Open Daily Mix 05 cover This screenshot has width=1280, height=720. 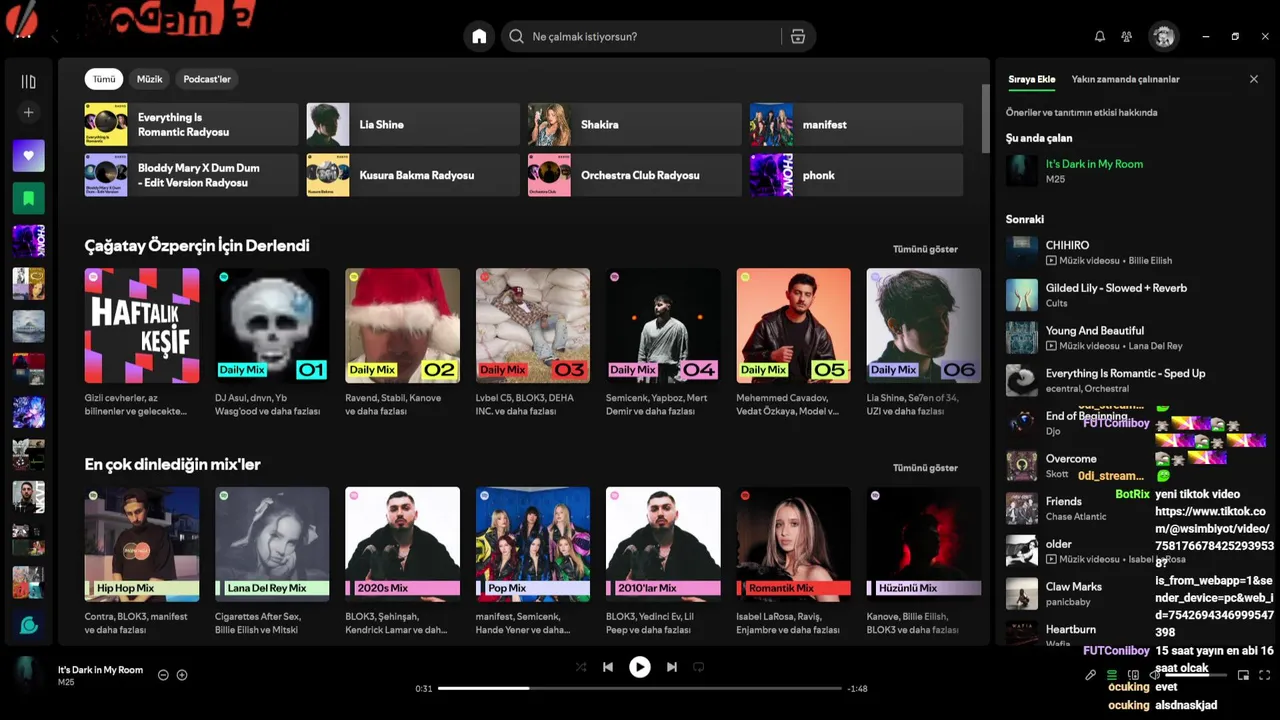793,325
